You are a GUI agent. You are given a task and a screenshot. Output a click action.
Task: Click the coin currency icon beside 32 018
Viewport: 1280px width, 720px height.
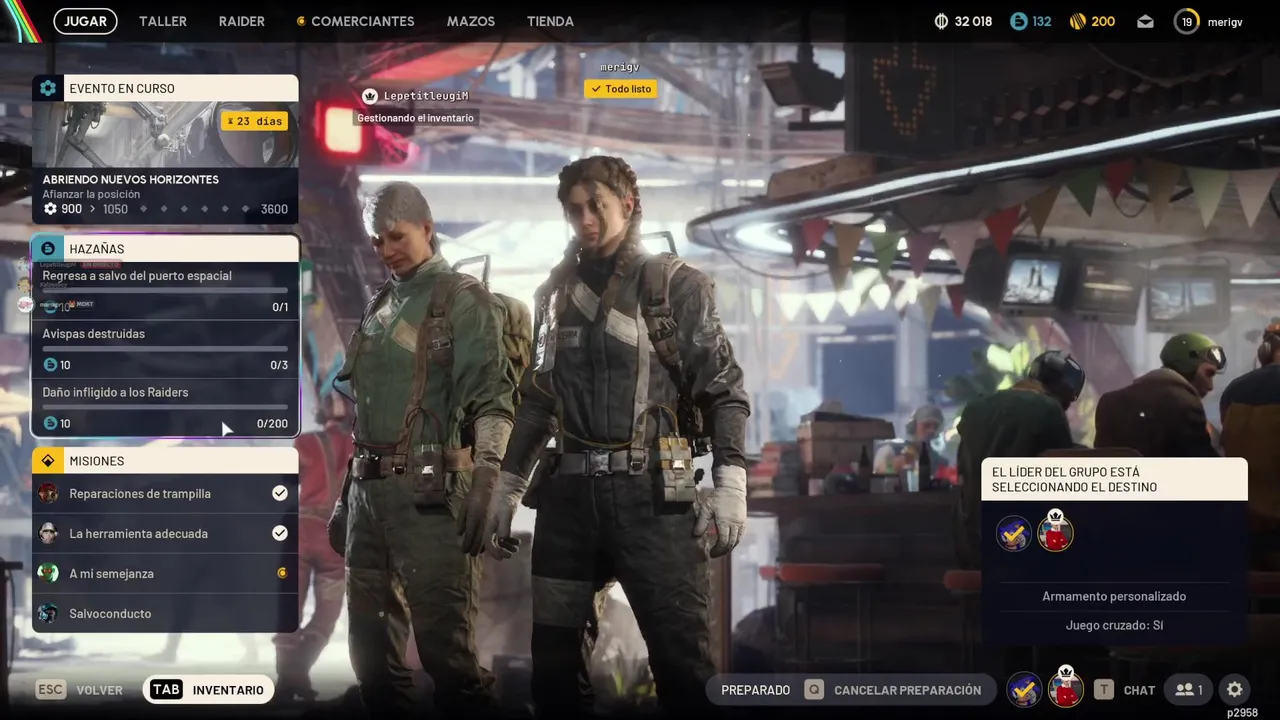(x=941, y=21)
